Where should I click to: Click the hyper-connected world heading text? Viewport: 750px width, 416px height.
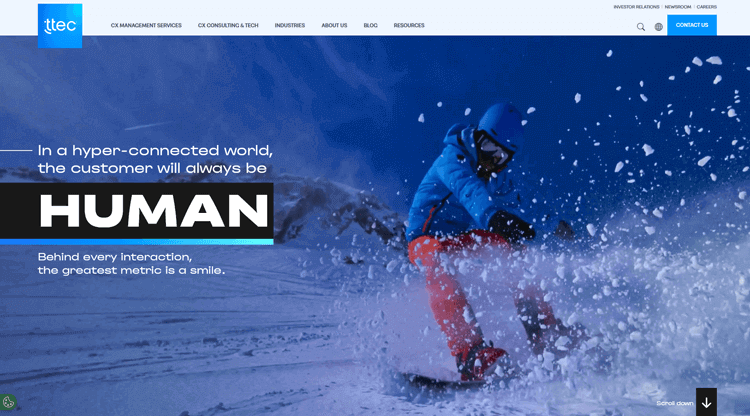pyautogui.click(x=155, y=159)
